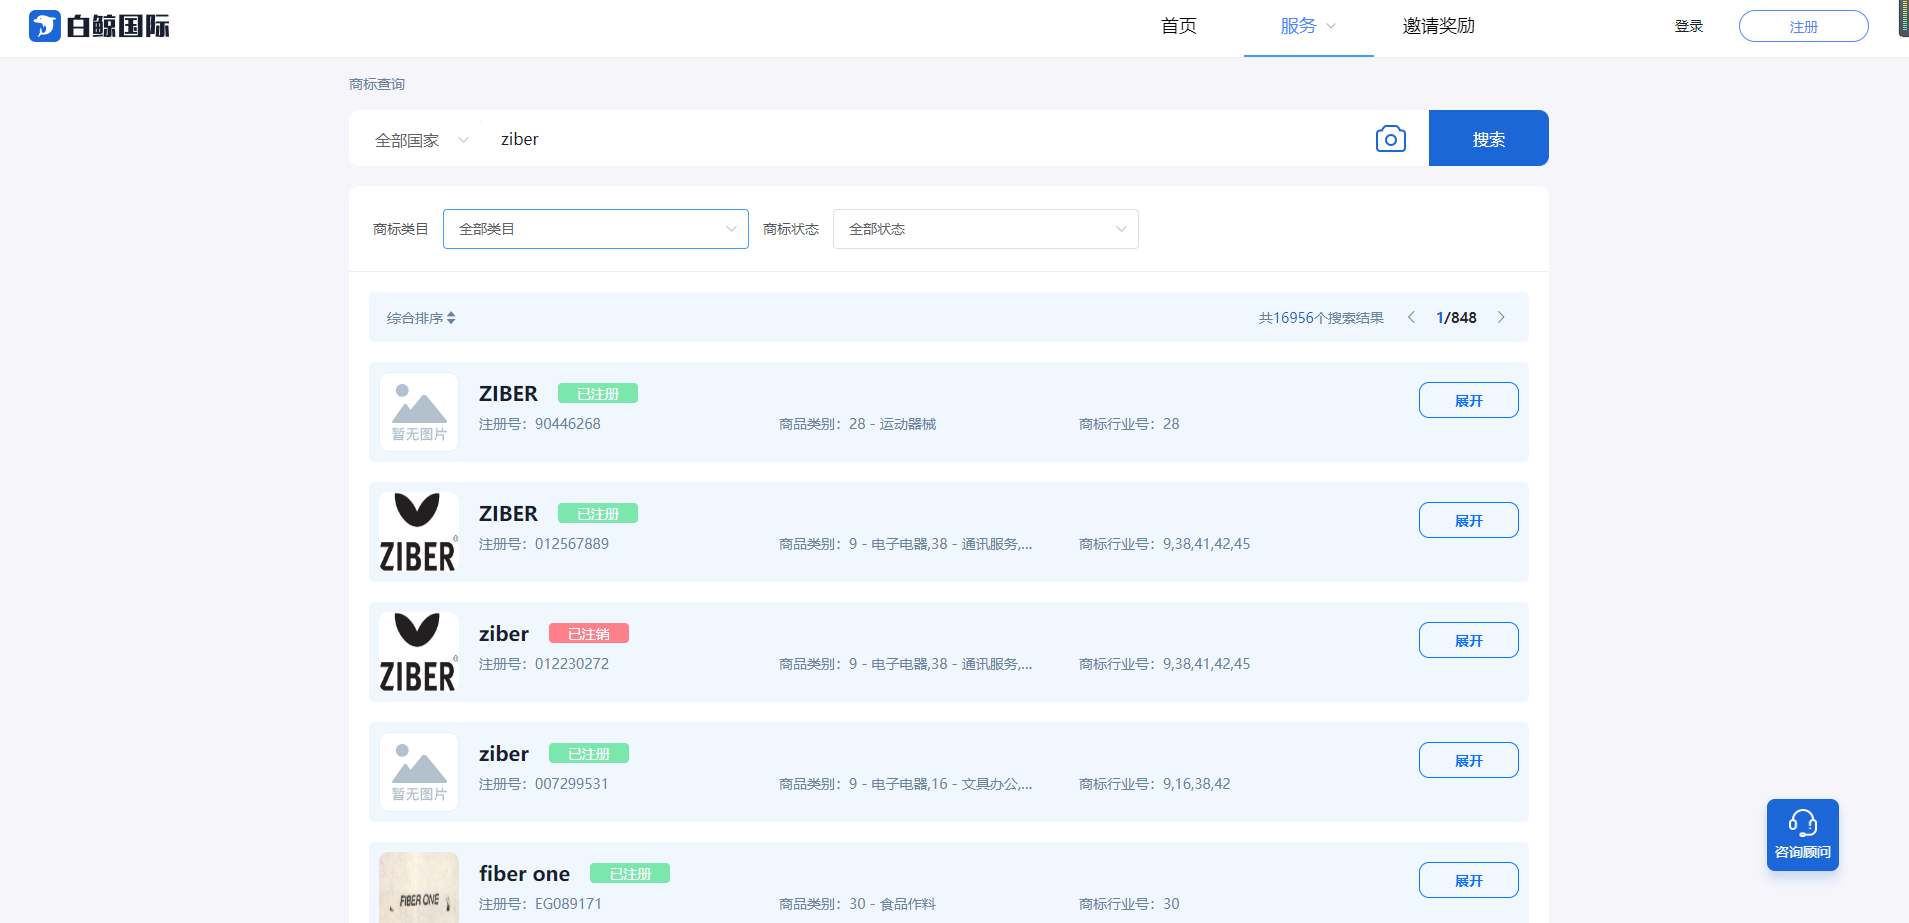The height and width of the screenshot is (923, 1909).
Task: Click the 已注销 status tag
Action: click(588, 633)
